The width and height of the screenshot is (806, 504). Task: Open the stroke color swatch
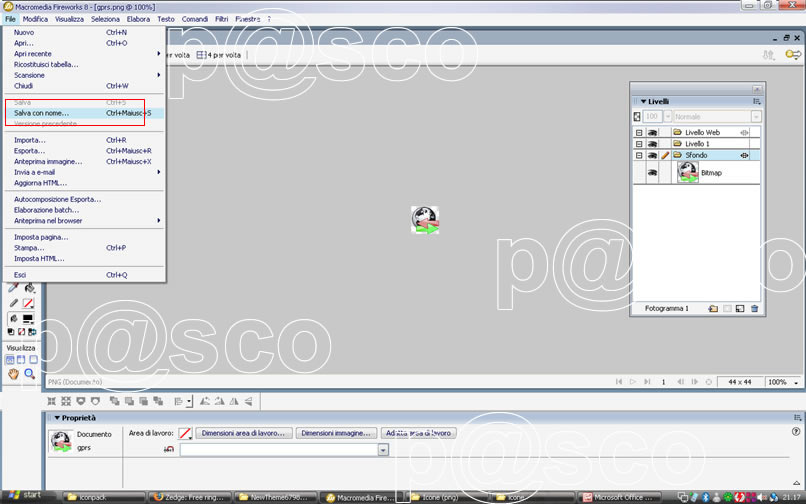[x=28, y=303]
